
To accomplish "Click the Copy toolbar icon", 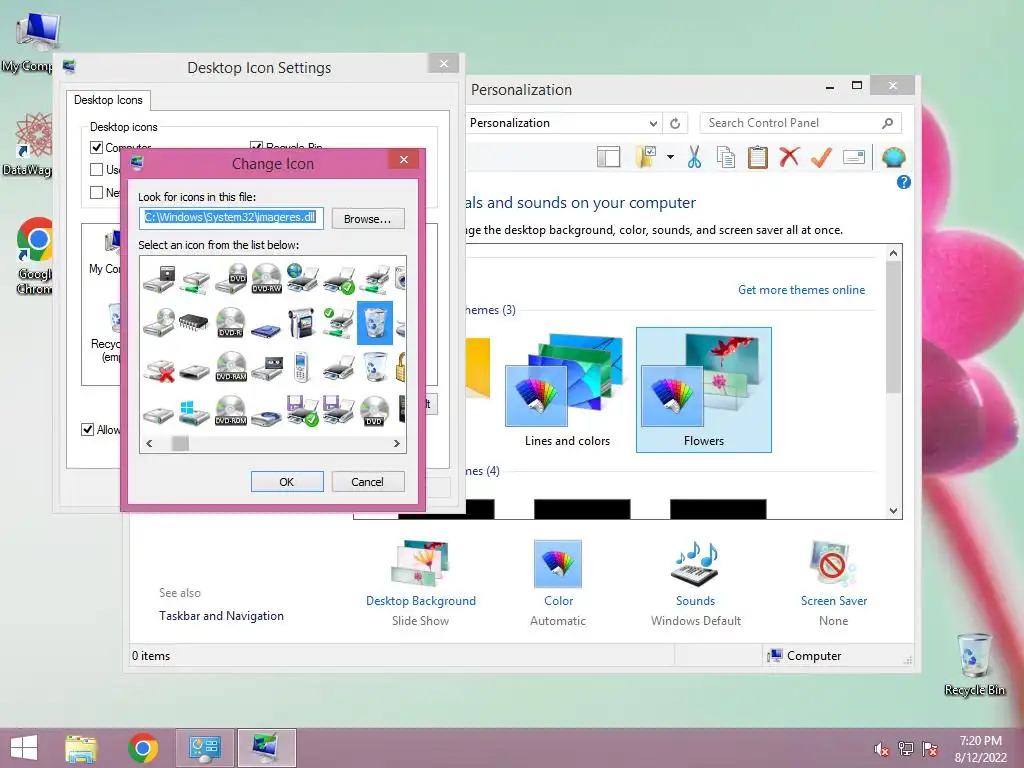I will pos(726,157).
